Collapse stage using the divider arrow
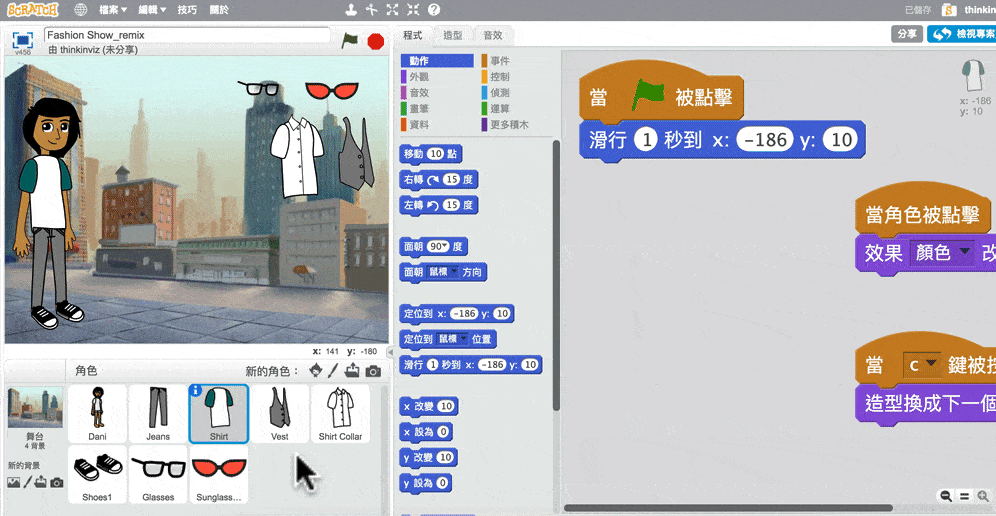Viewport: 996px width, 516px height. [x=390, y=352]
